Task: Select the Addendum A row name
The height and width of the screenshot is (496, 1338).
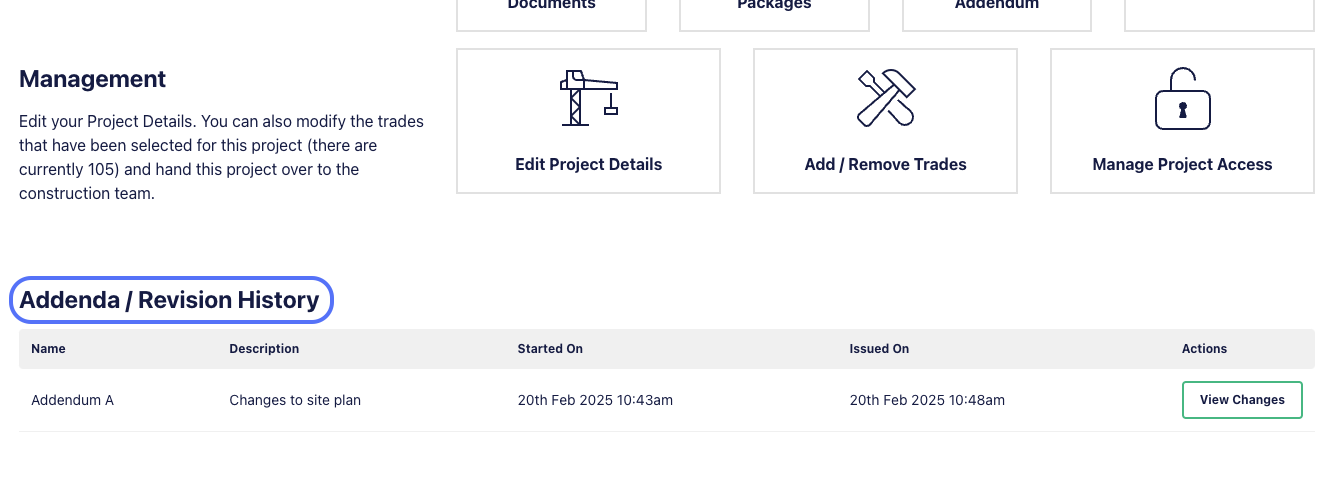Action: 72,400
